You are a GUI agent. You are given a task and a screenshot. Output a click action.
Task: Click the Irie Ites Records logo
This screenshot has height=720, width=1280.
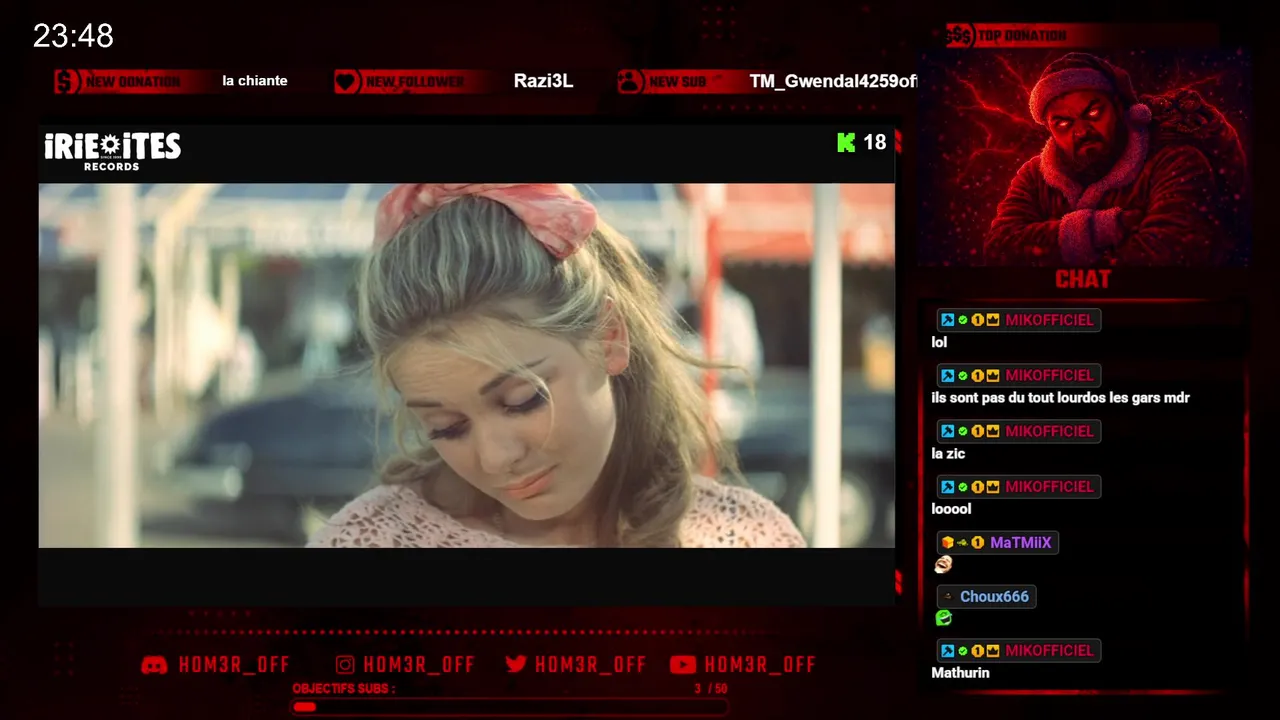coord(112,151)
